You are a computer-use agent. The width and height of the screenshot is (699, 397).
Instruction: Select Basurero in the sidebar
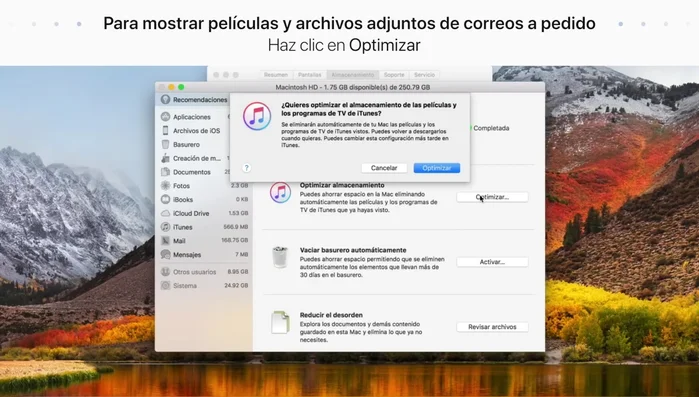(186, 144)
